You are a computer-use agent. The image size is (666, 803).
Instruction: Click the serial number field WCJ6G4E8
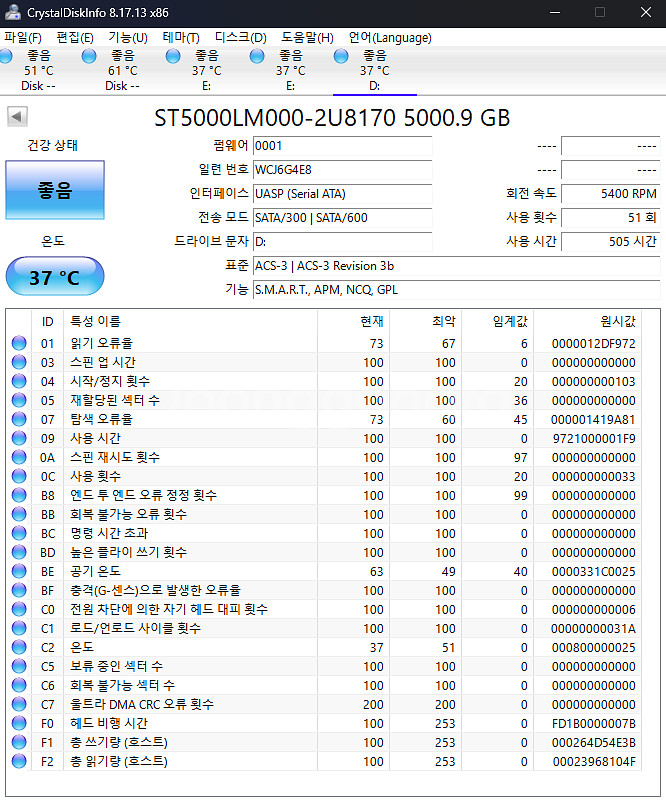342,170
